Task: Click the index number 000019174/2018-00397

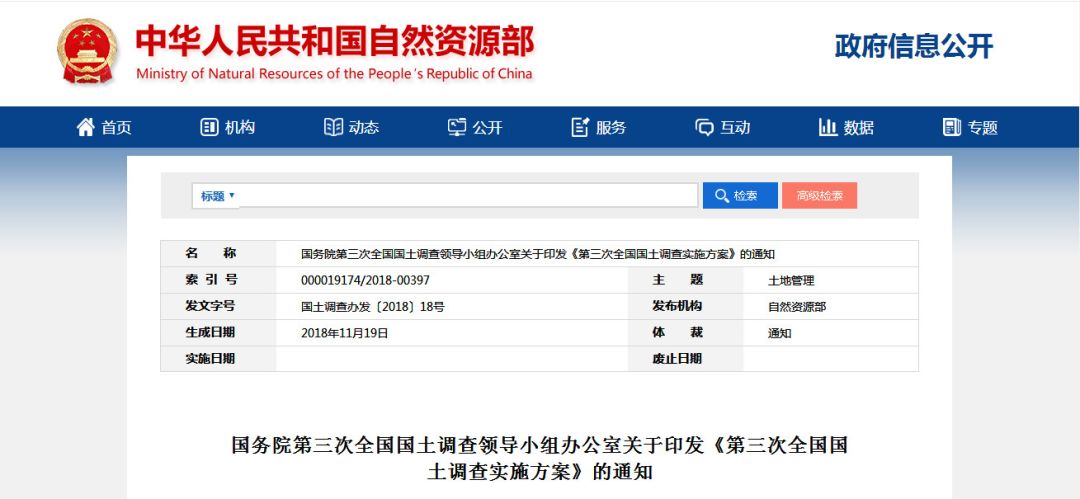Action: [x=365, y=280]
